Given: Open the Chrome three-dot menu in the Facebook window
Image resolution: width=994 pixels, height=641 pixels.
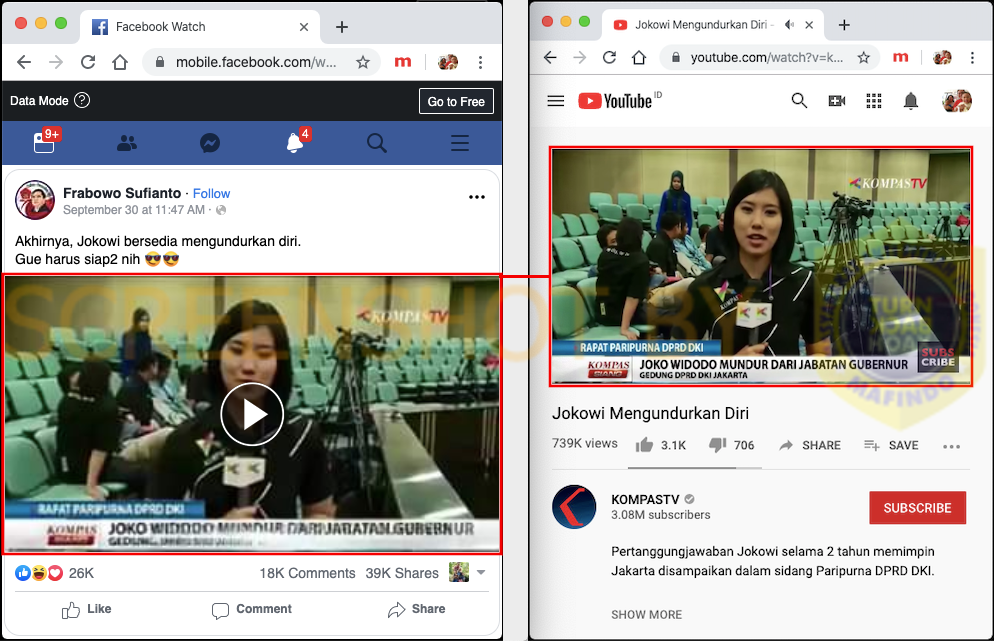Looking at the screenshot, I should [481, 62].
